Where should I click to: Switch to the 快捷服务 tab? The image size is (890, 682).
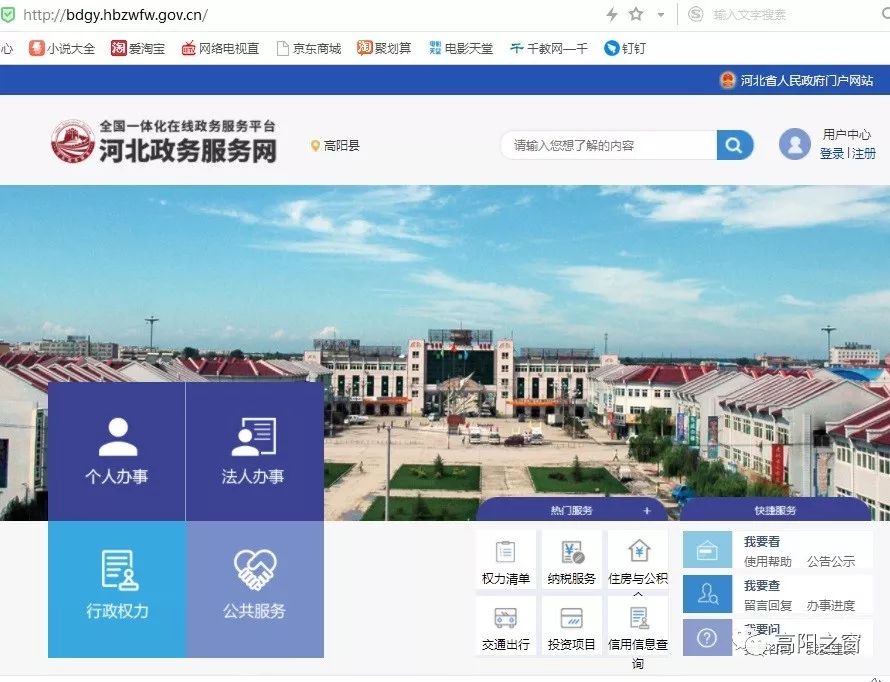click(775, 511)
